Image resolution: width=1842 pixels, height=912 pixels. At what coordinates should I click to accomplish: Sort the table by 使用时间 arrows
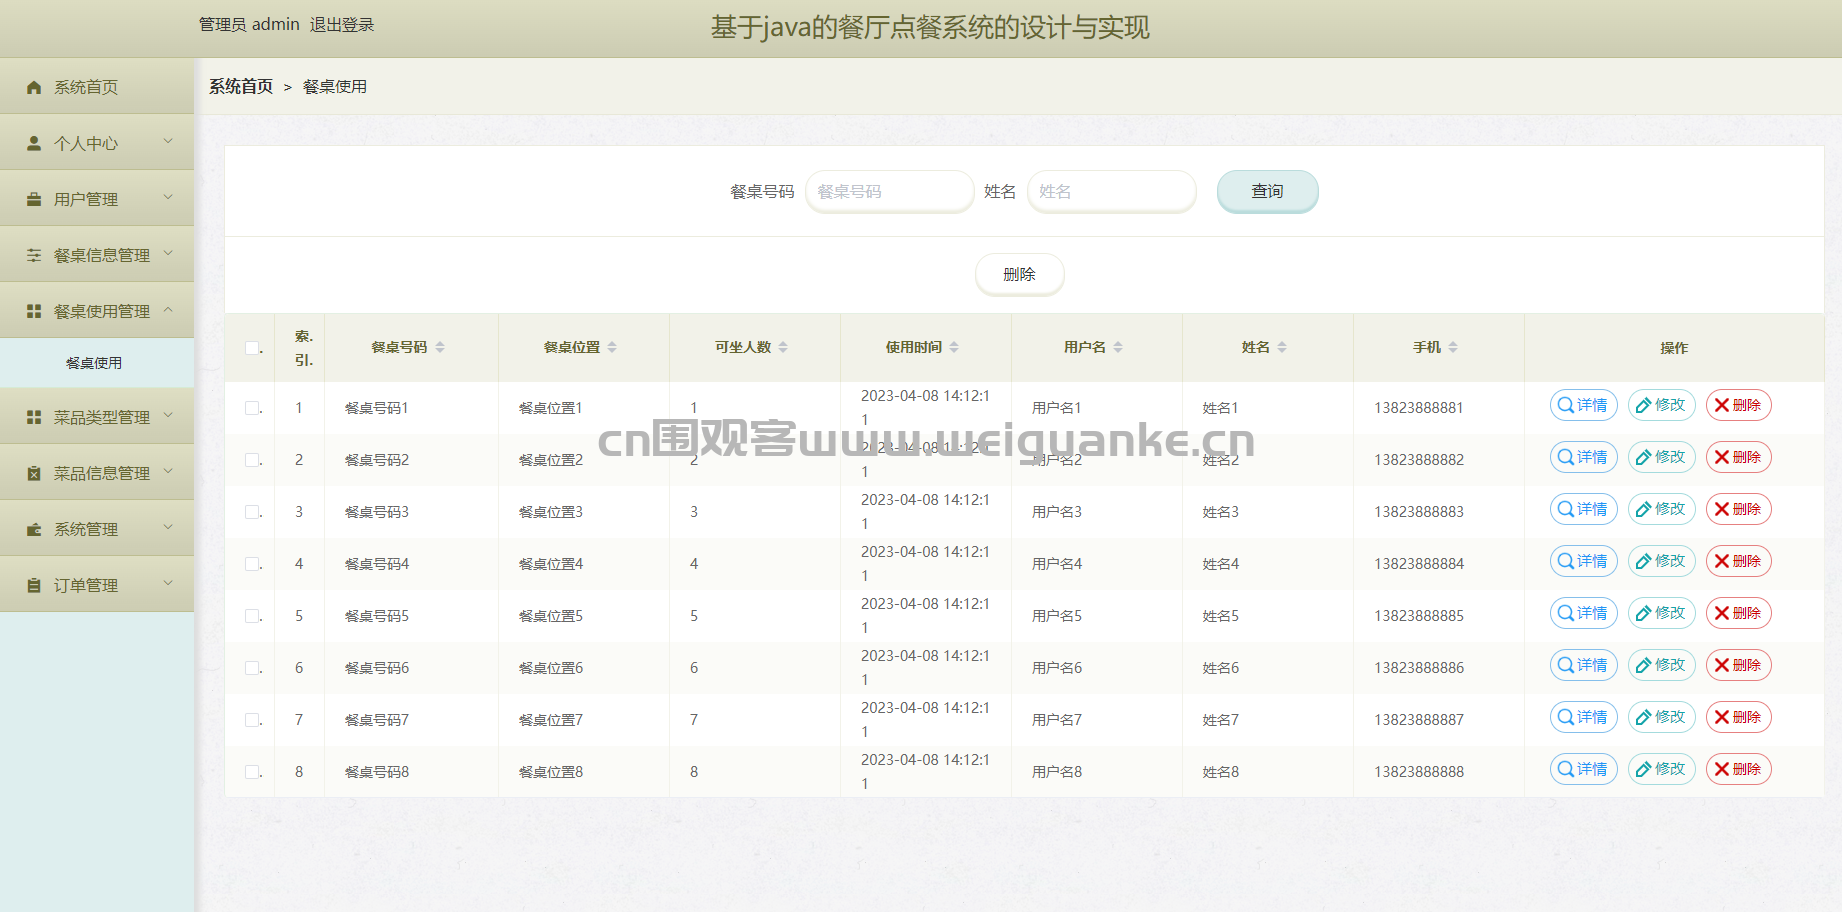954,347
